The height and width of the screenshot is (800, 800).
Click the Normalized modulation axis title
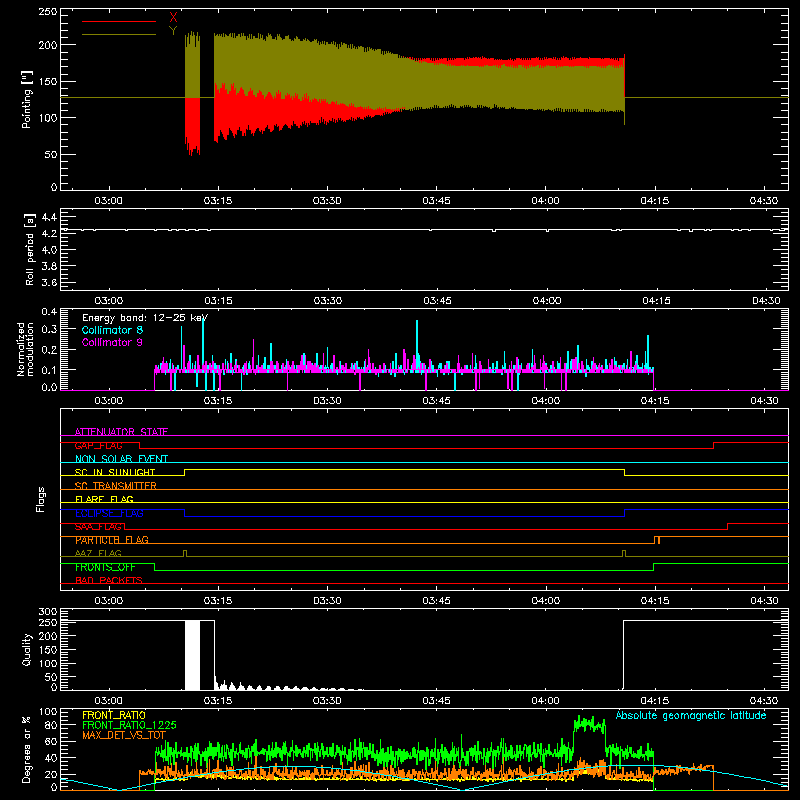pos(26,349)
